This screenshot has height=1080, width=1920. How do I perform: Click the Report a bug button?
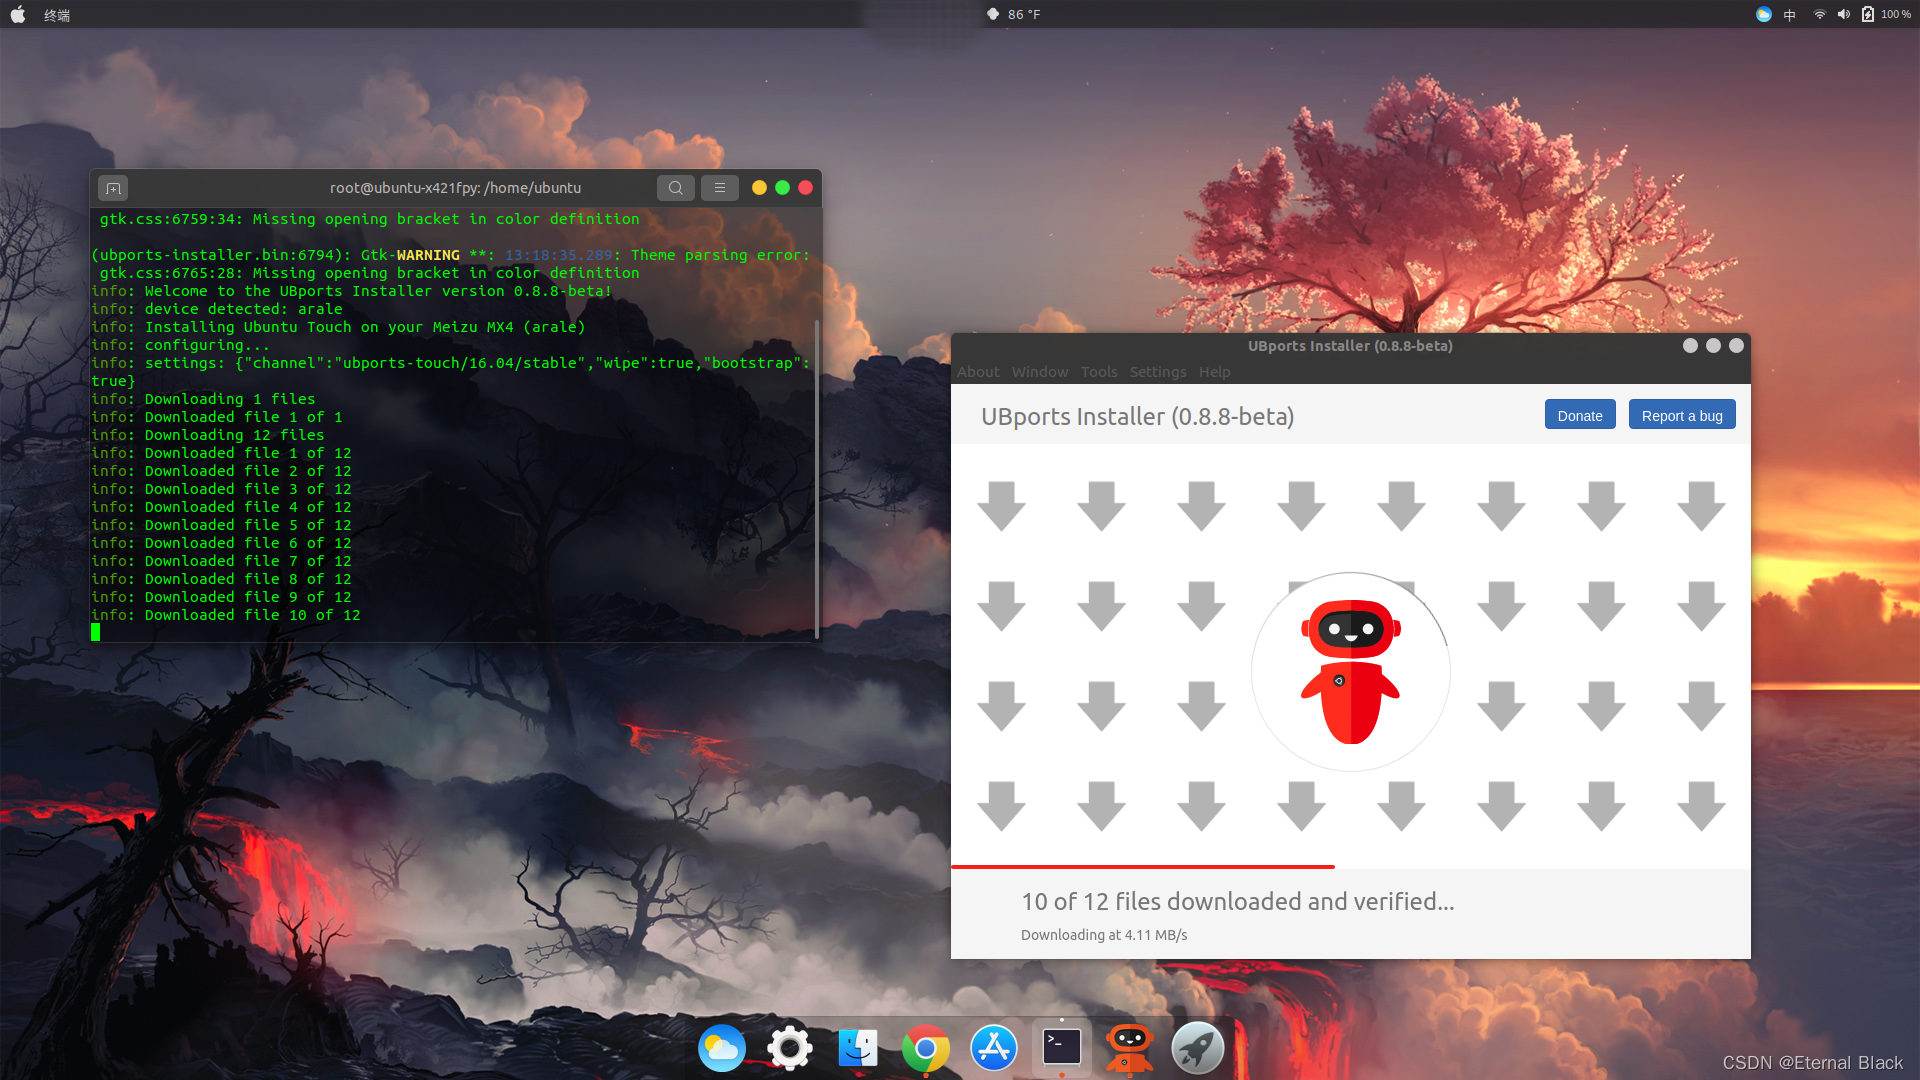[x=1681, y=416]
